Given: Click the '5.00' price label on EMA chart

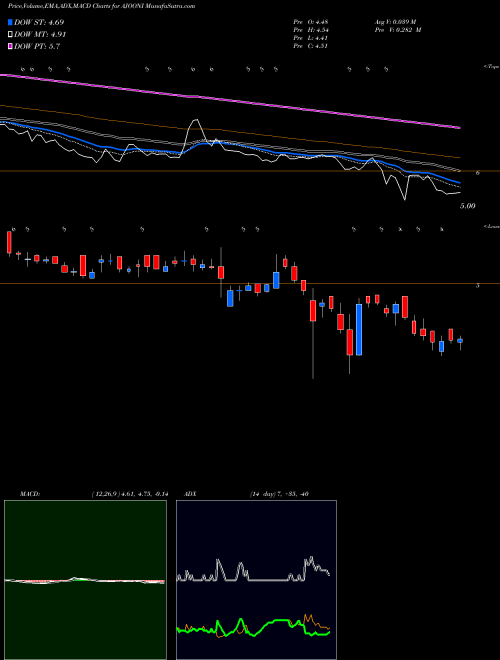Looking at the screenshot, I should [468, 206].
